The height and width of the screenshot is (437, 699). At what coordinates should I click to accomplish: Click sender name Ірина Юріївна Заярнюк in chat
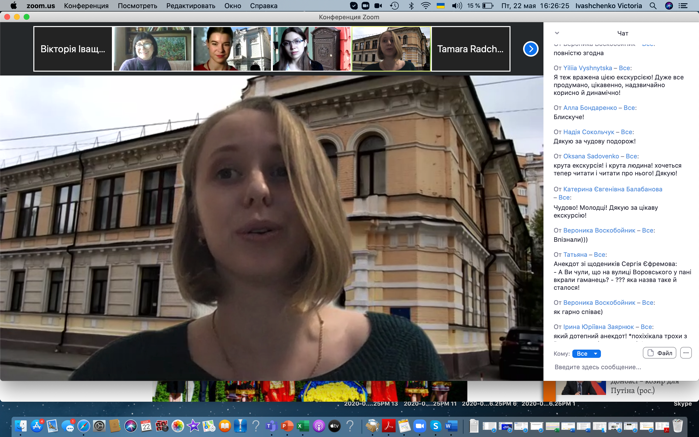[x=598, y=327]
